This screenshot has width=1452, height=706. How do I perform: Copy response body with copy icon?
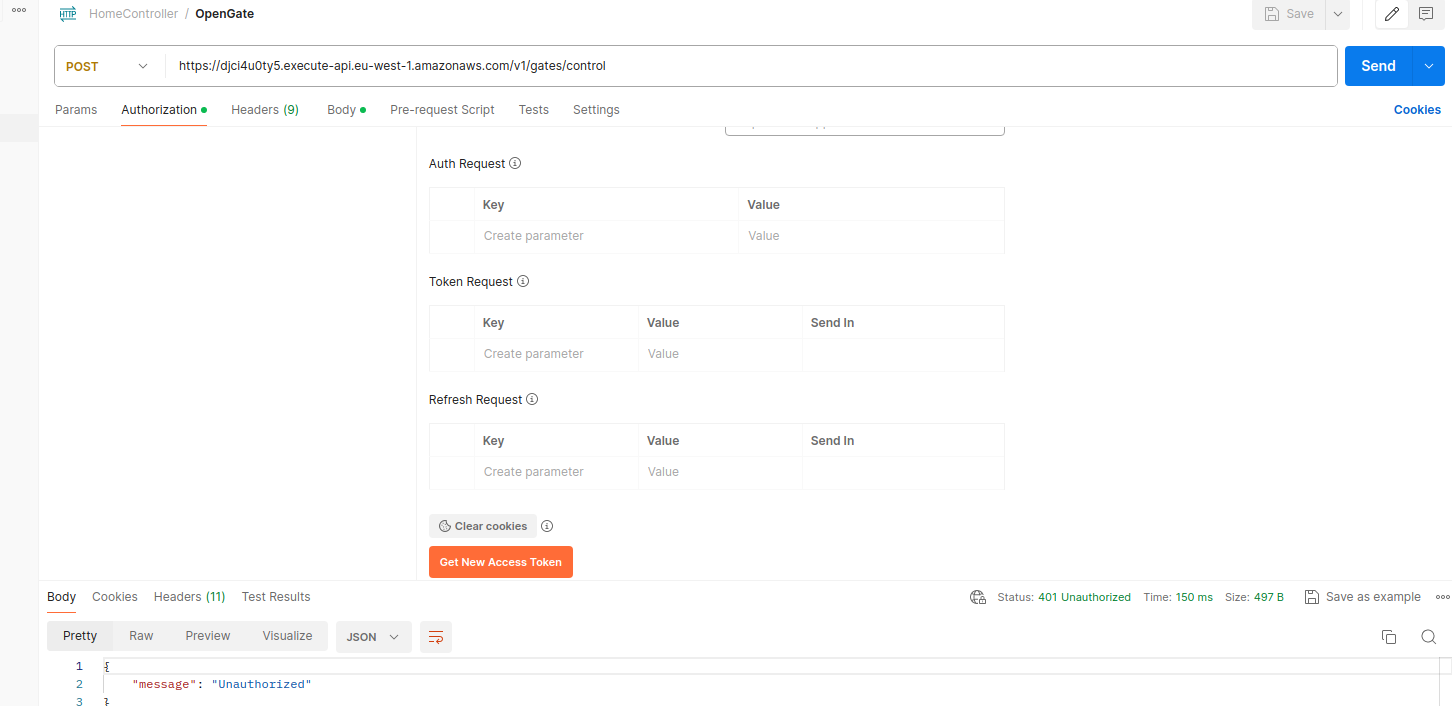pyautogui.click(x=1388, y=637)
